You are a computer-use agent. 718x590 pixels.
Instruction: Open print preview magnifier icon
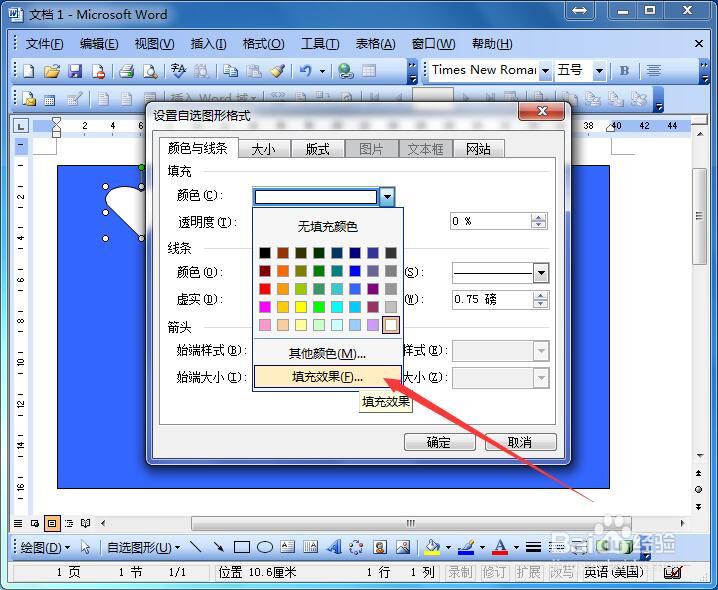150,71
